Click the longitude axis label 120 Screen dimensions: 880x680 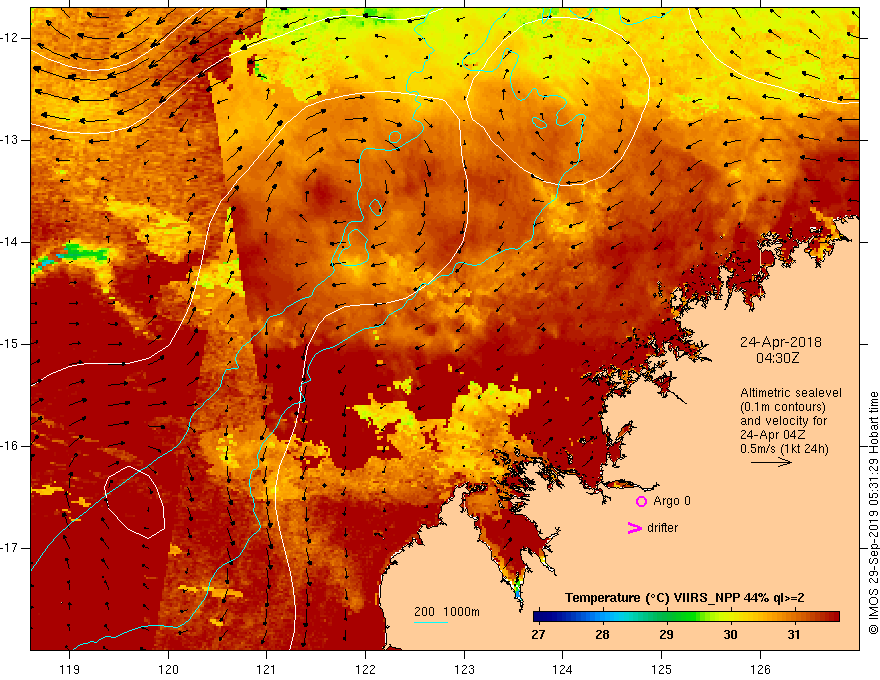pyautogui.click(x=168, y=669)
